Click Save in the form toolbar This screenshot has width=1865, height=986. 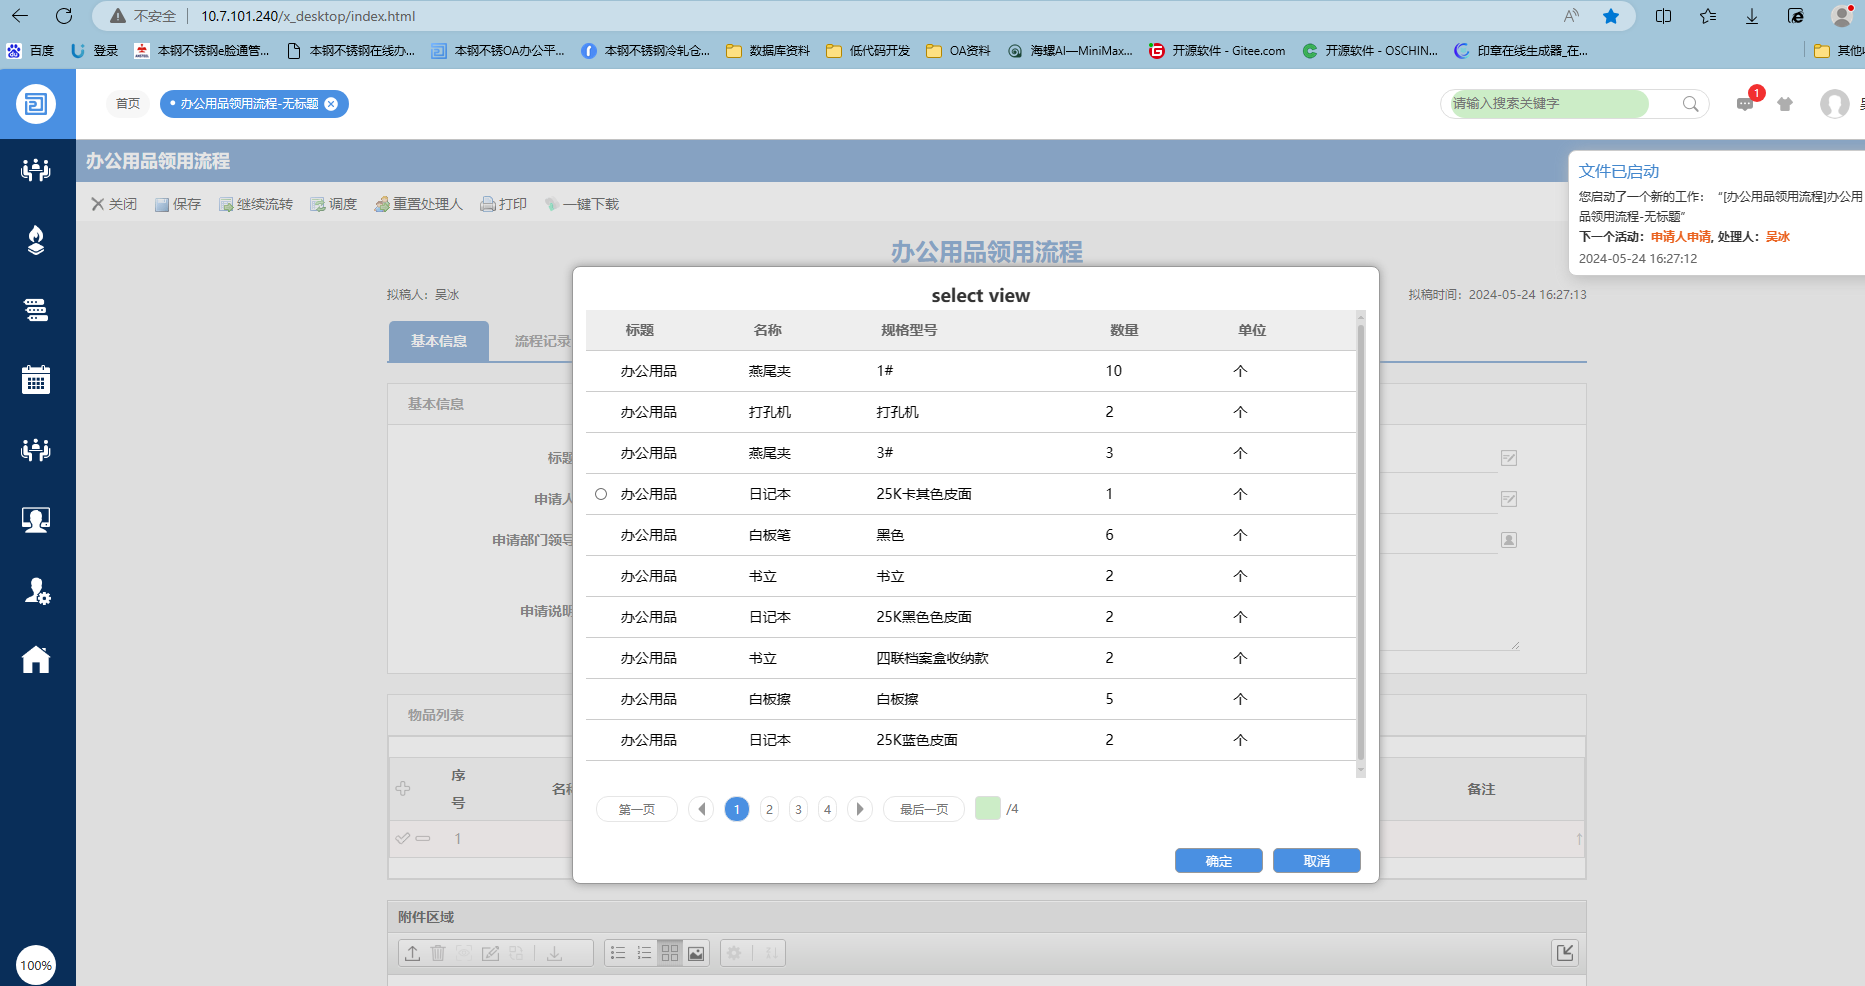(178, 204)
